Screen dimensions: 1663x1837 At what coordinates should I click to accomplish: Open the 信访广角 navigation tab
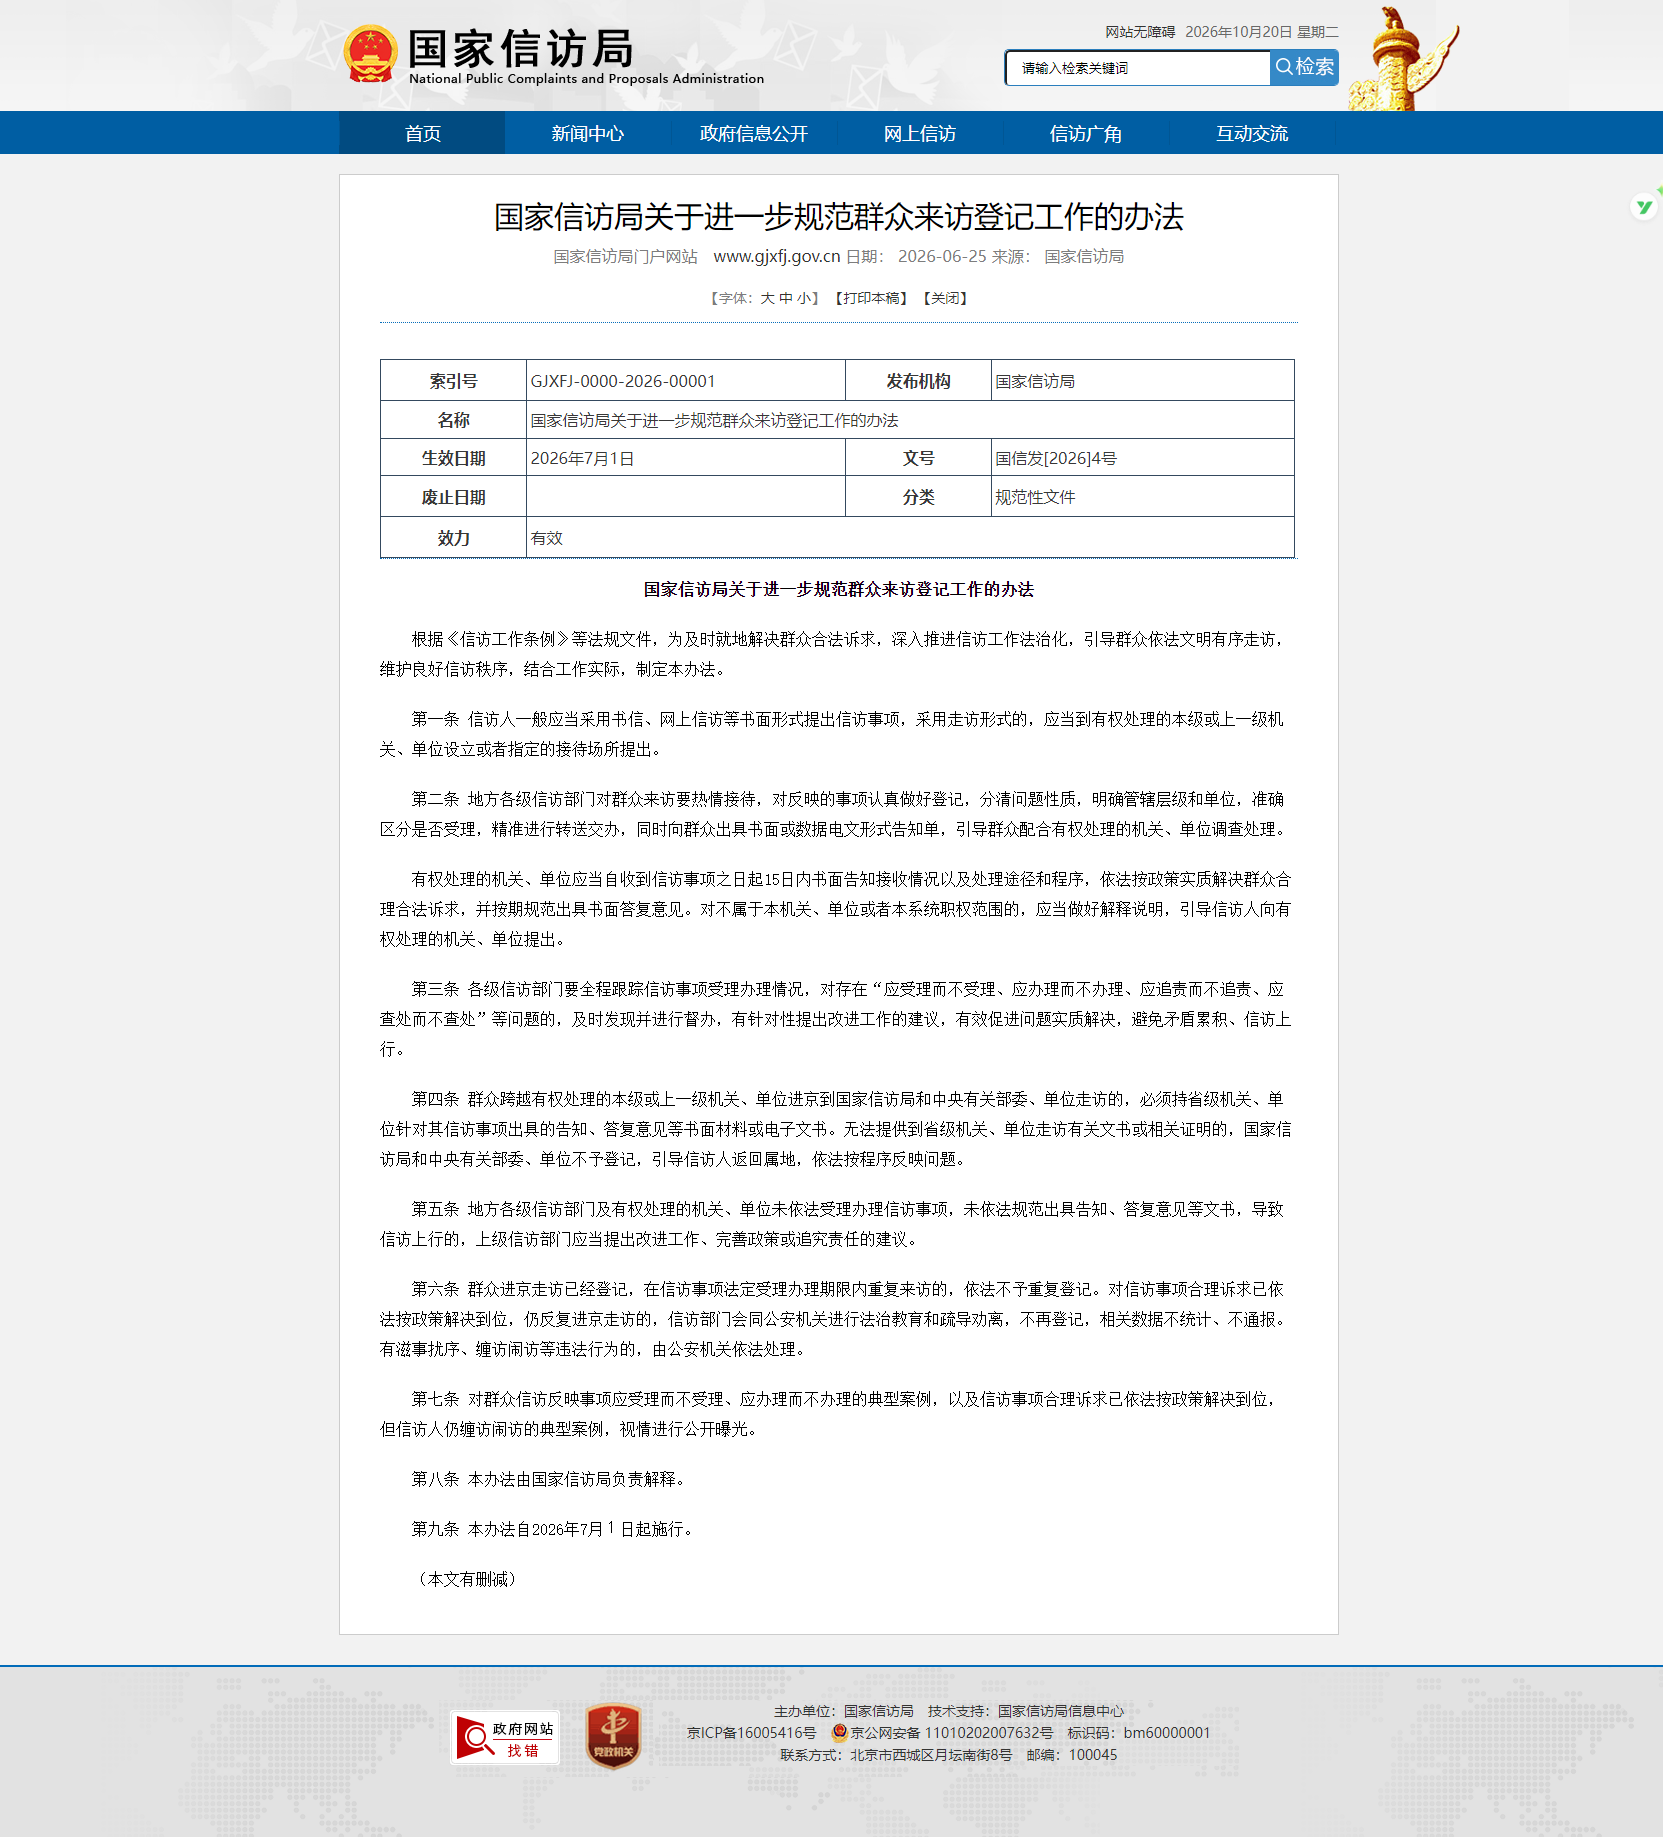click(1086, 133)
